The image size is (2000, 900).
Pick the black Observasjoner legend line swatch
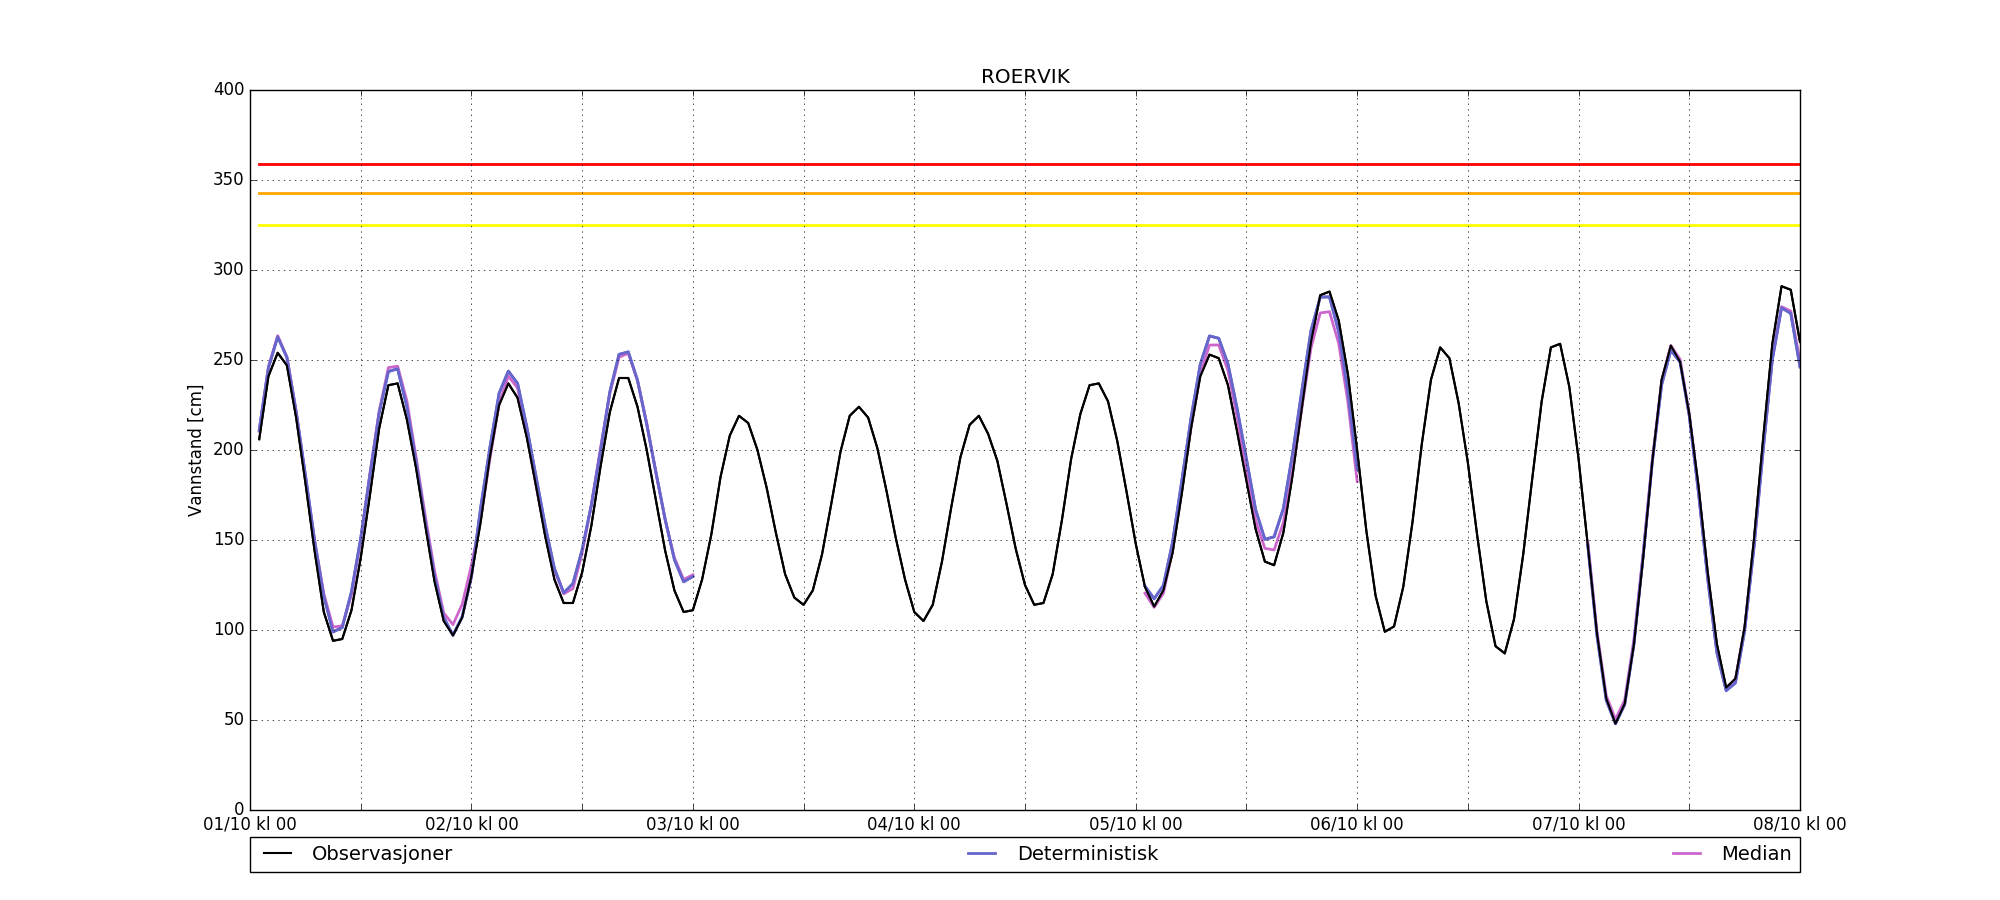point(277,854)
